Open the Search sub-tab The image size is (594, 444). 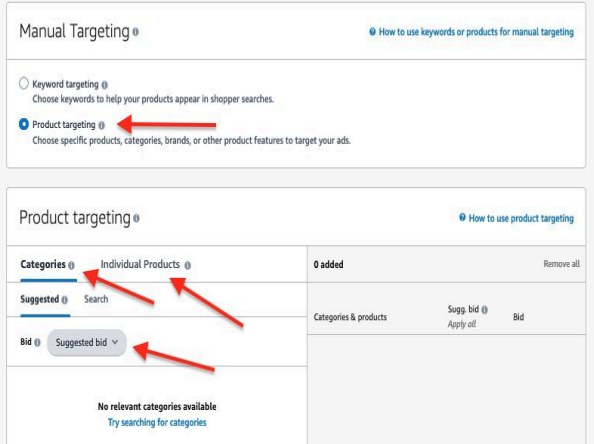pyautogui.click(x=96, y=299)
